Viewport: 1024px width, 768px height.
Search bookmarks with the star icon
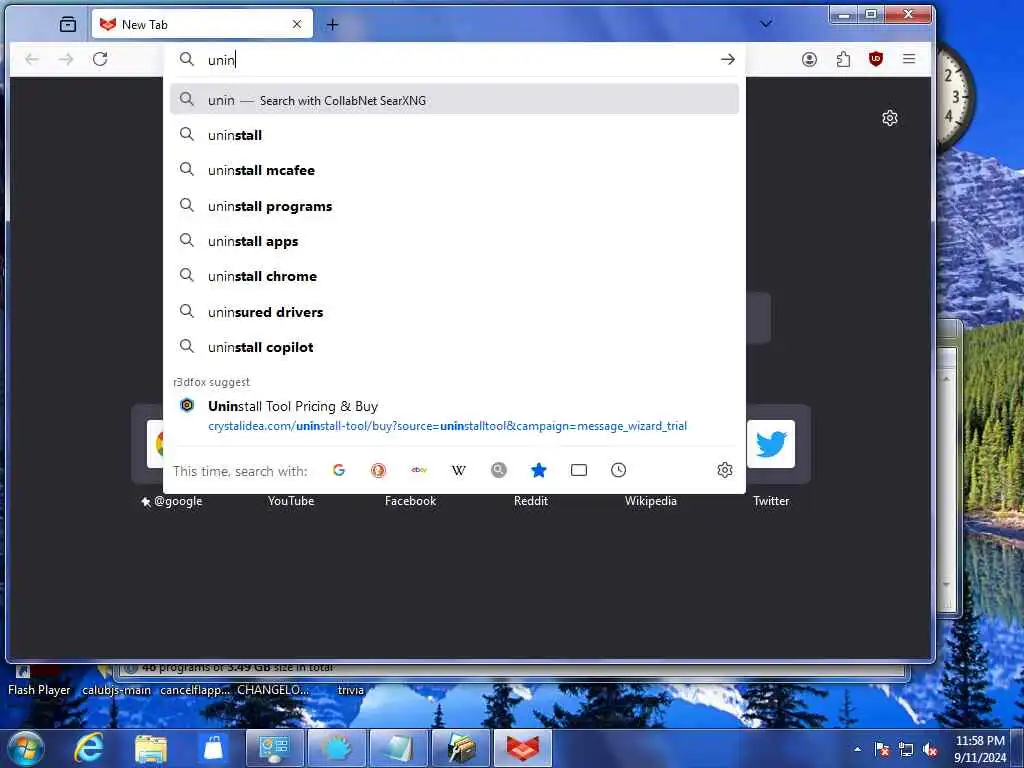coord(538,470)
